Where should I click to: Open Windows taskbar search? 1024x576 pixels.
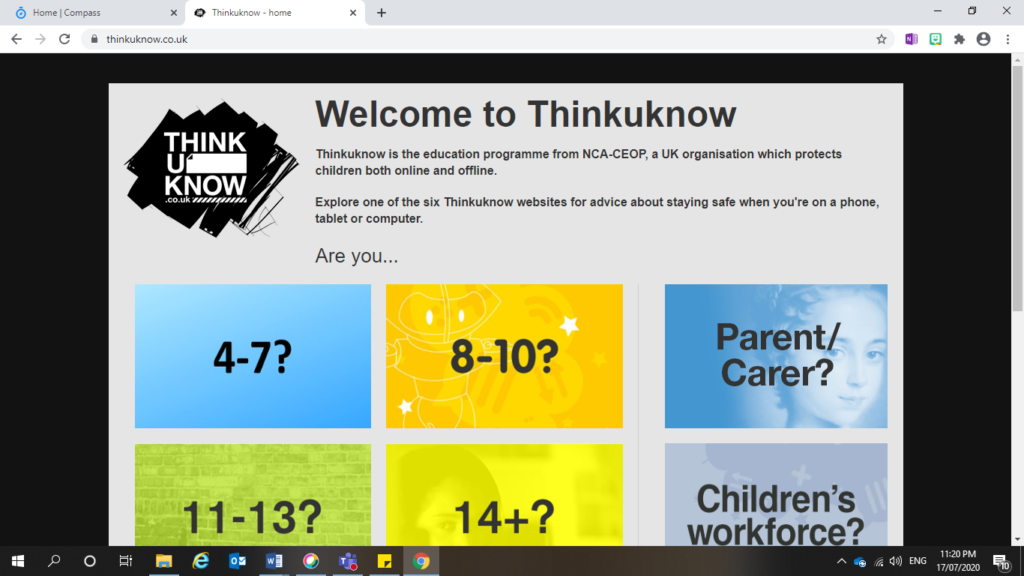pyautogui.click(x=54, y=561)
